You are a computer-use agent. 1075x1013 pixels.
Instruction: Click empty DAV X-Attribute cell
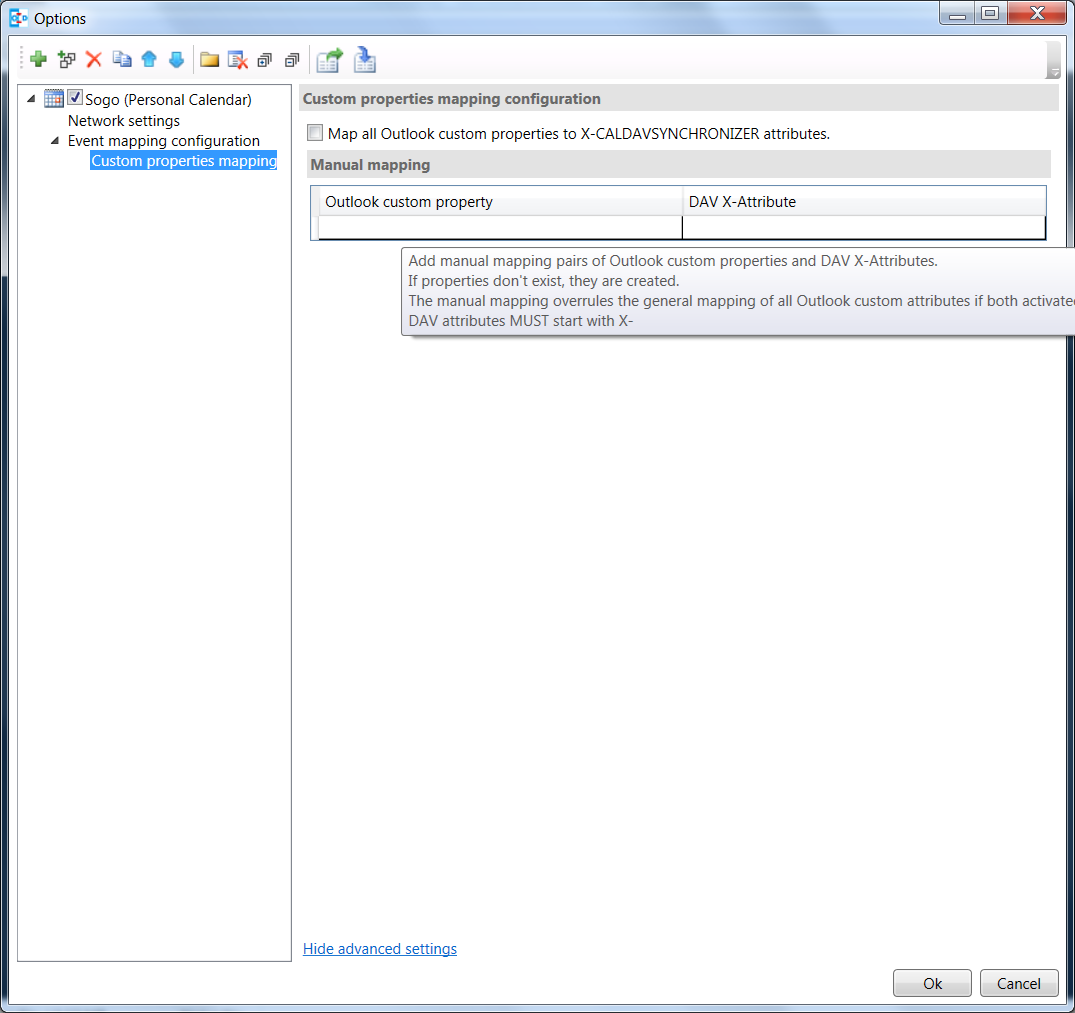click(864, 228)
